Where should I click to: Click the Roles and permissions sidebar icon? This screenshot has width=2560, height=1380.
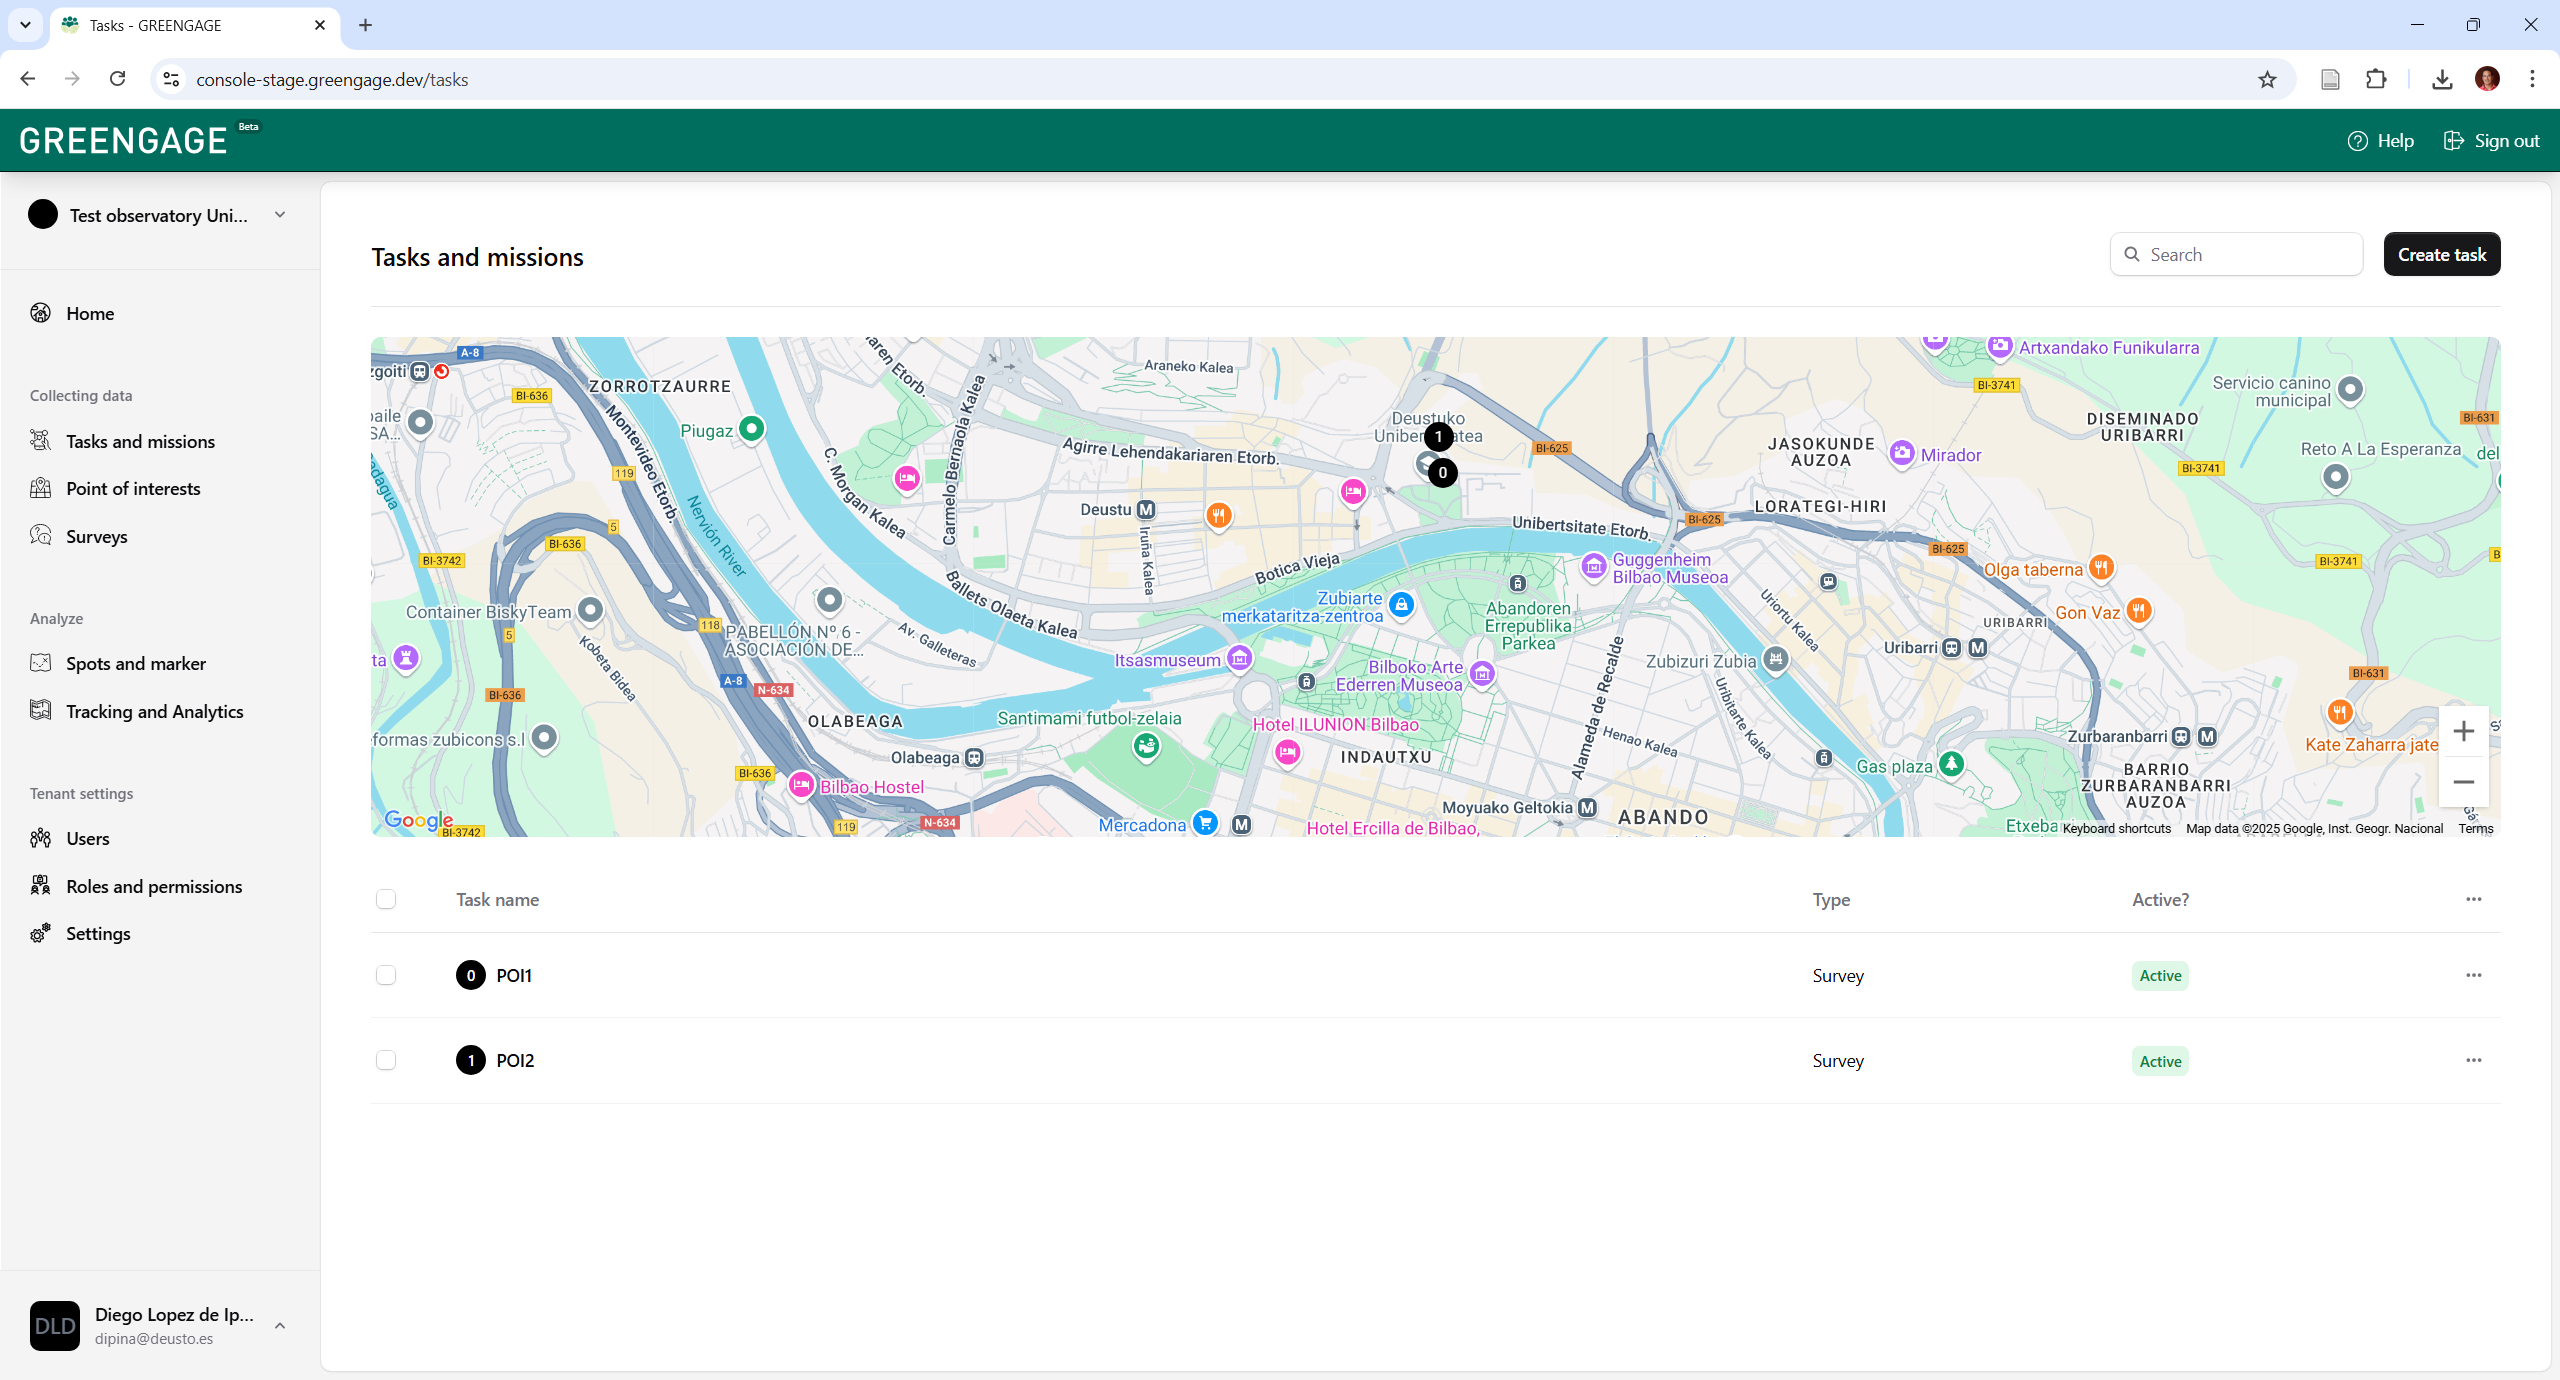pos(41,886)
